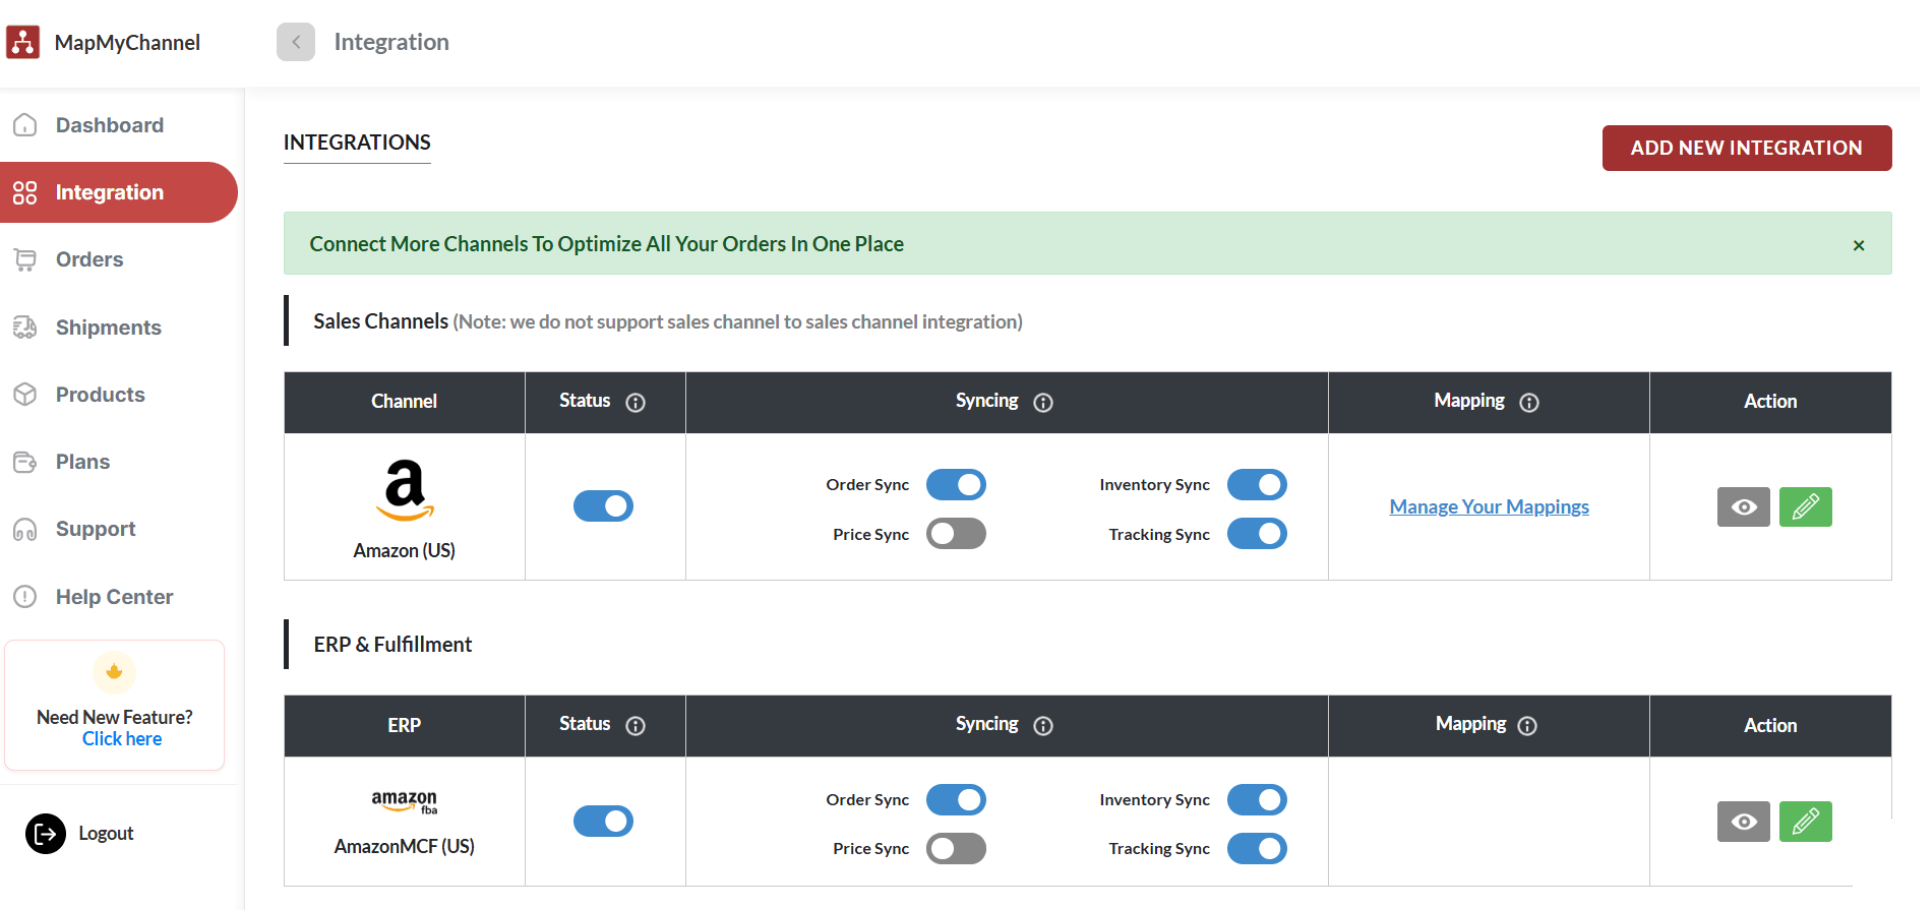
Task: Enable Amazon (US) Price Sync switch
Action: (956, 534)
